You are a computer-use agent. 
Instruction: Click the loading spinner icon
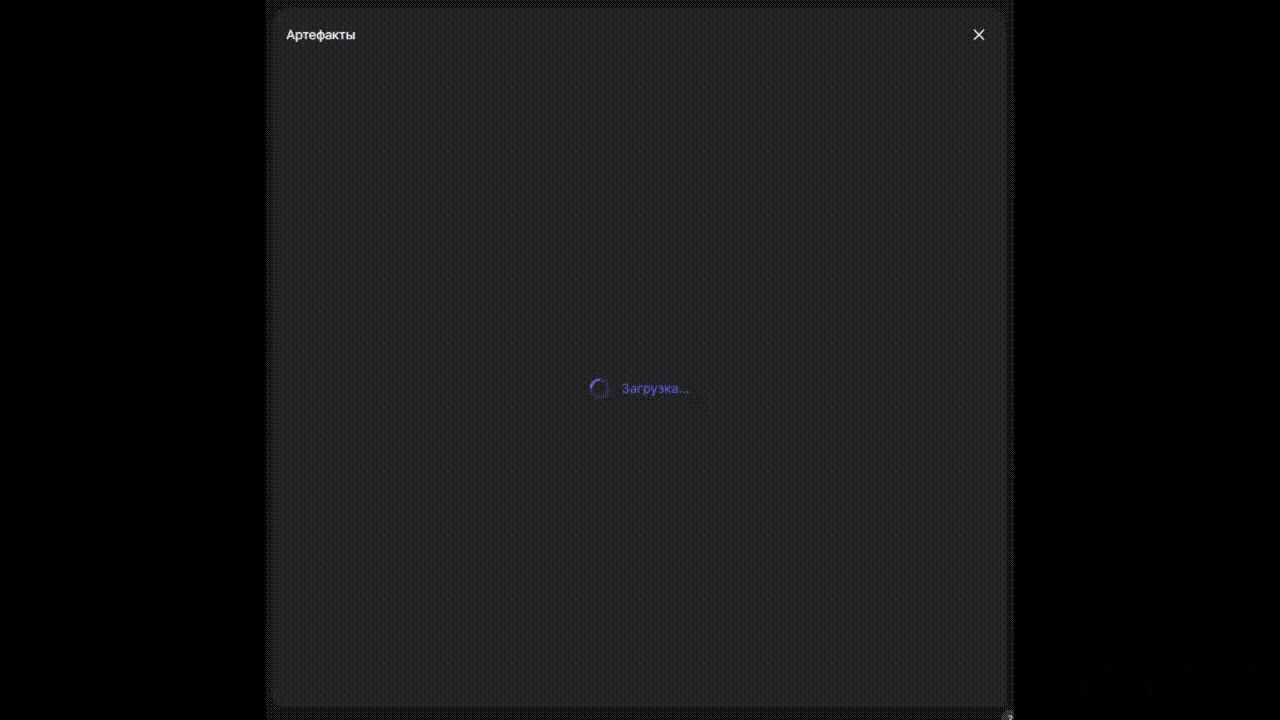599,389
